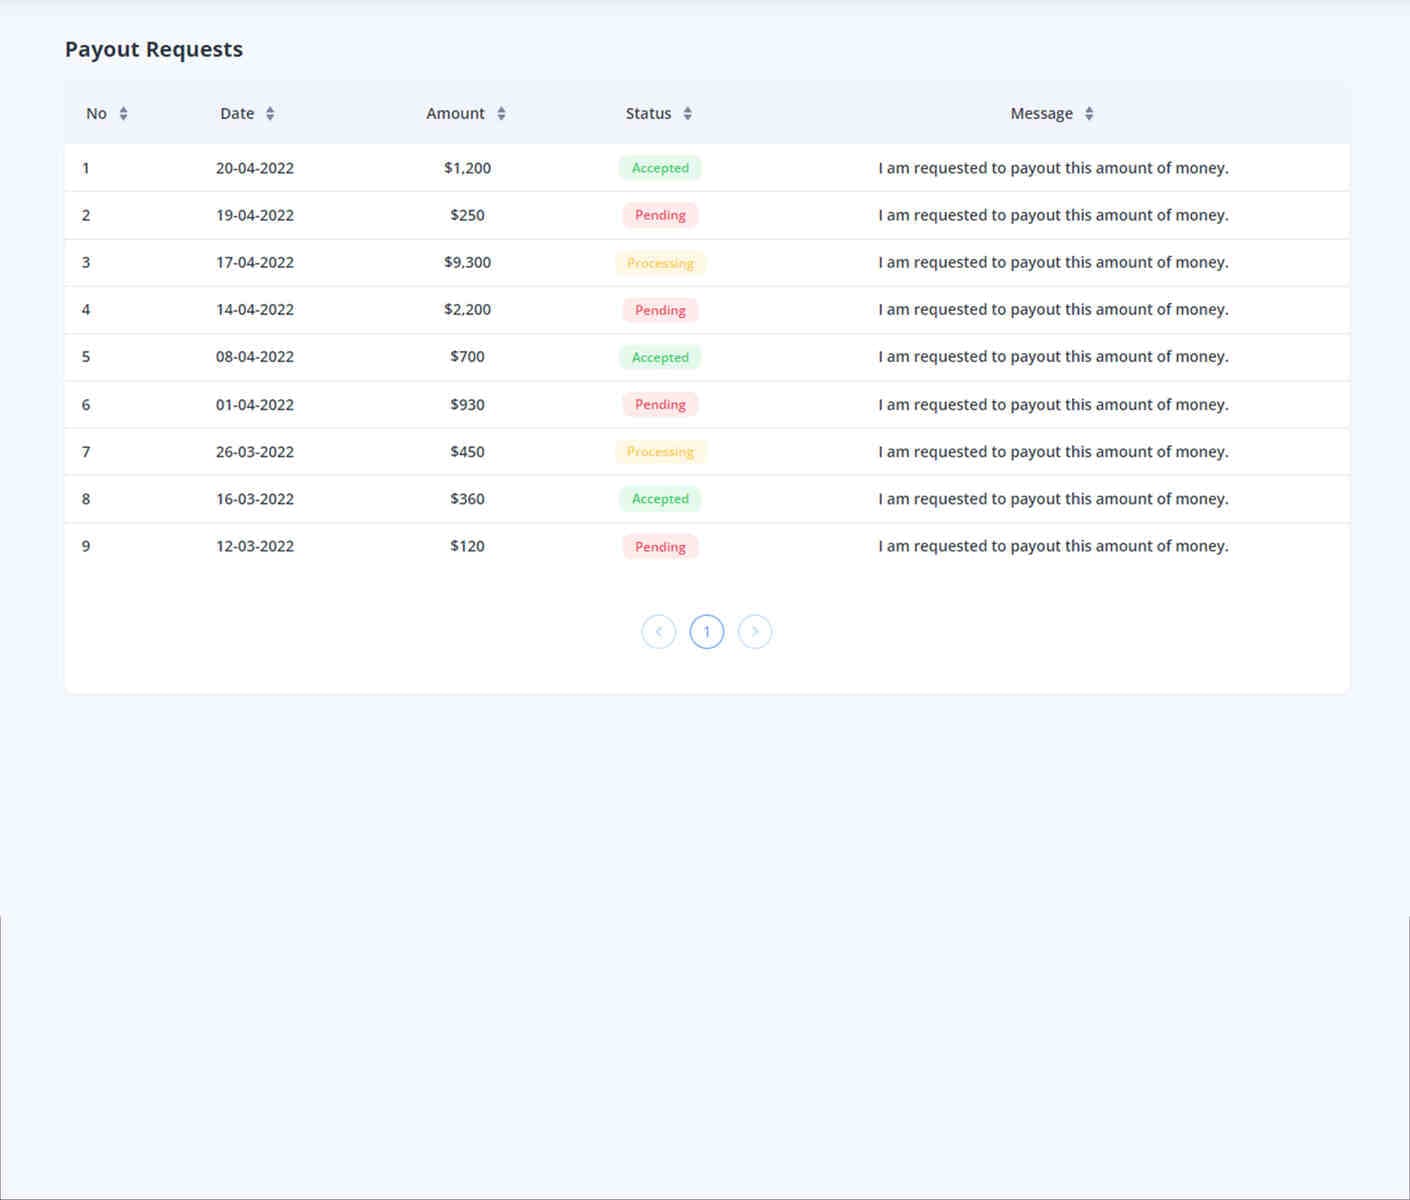
Task: Select page 1 in the pagination circle
Action: tap(707, 631)
